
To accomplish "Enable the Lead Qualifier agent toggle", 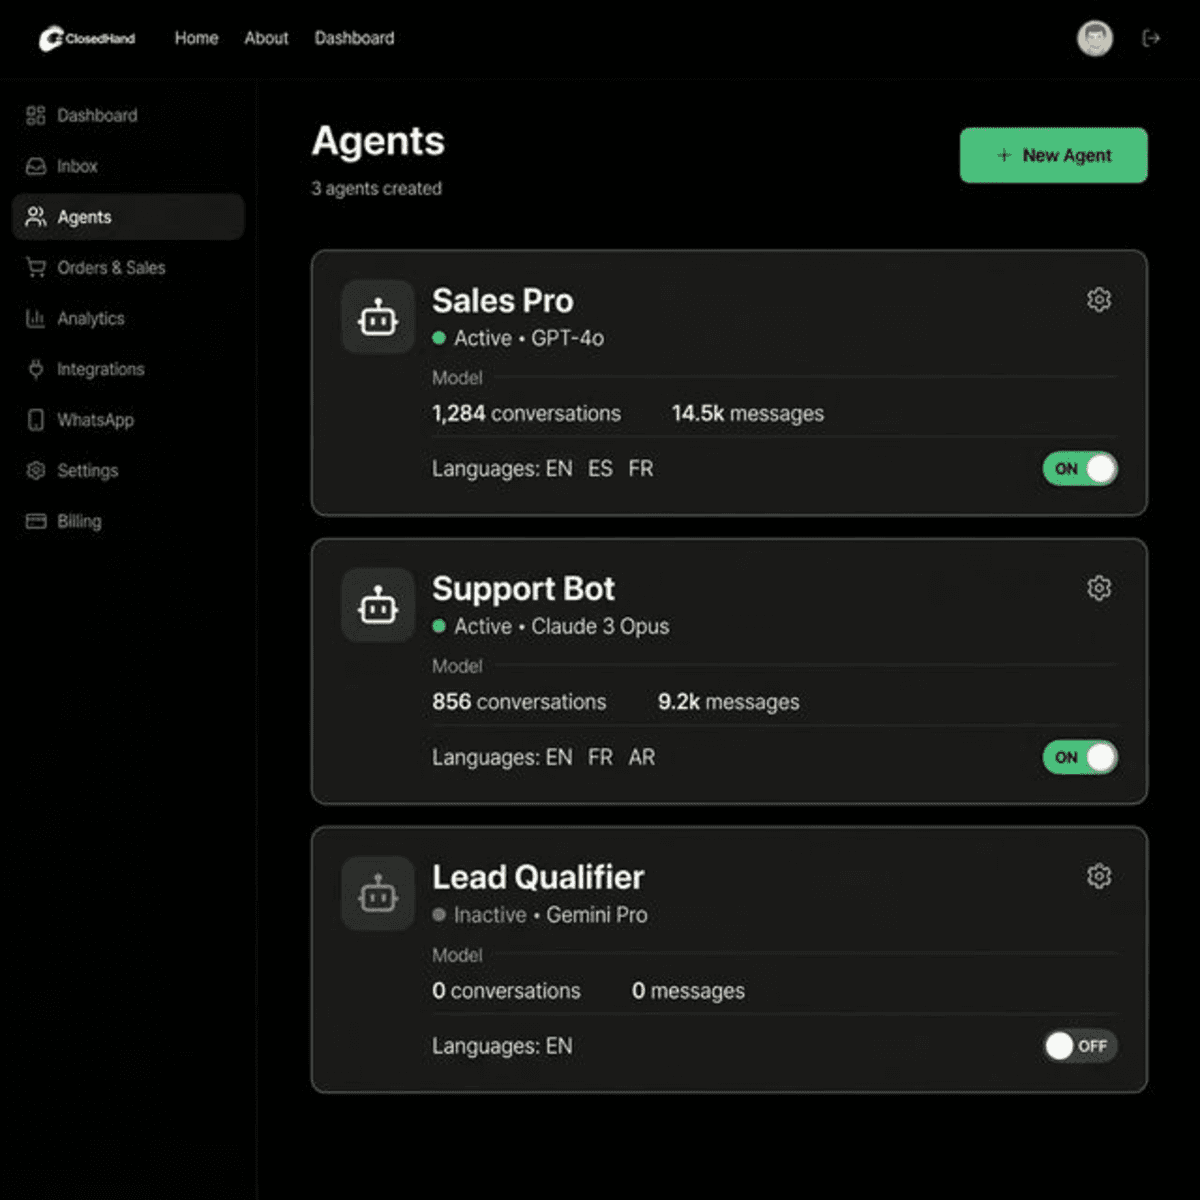I will (x=1080, y=1046).
